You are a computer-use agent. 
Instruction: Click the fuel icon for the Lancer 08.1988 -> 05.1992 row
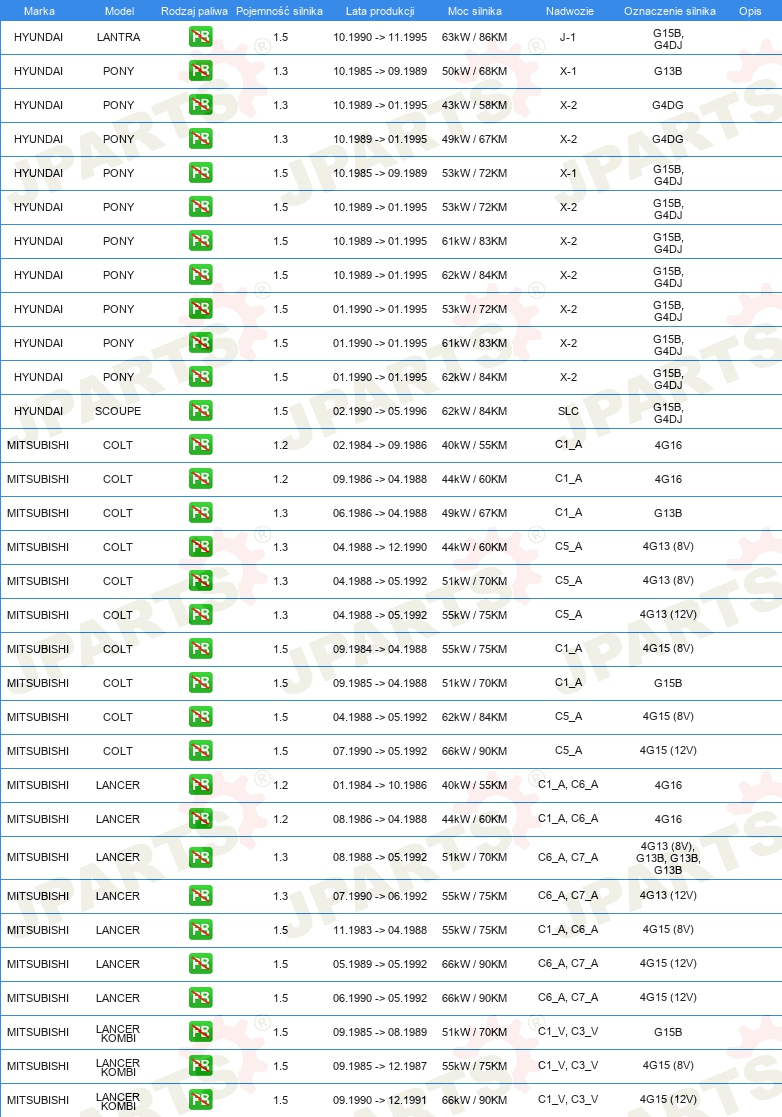tap(201, 857)
